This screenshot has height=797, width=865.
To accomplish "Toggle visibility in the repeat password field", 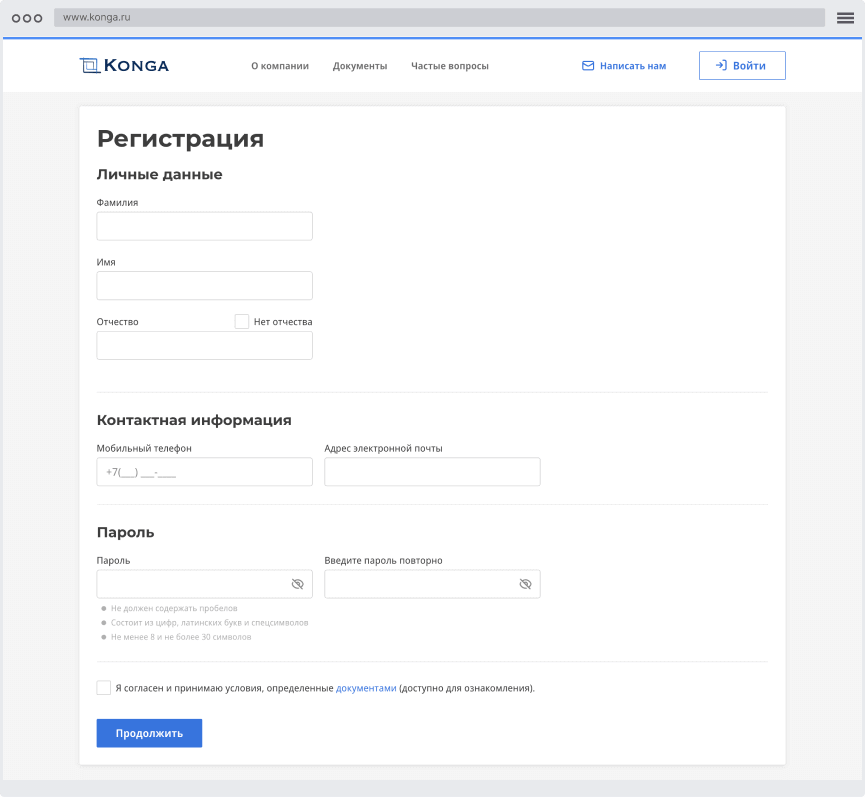I will (525, 584).
